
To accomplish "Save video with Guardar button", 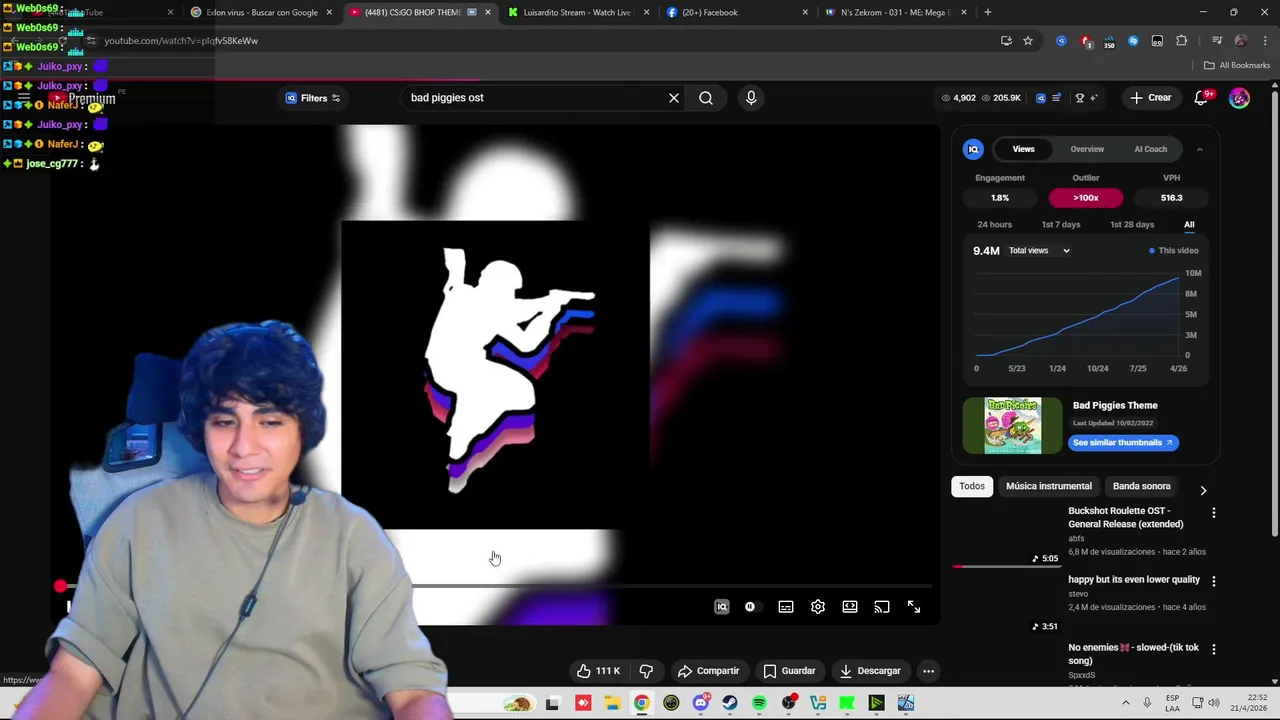I will tap(789, 671).
